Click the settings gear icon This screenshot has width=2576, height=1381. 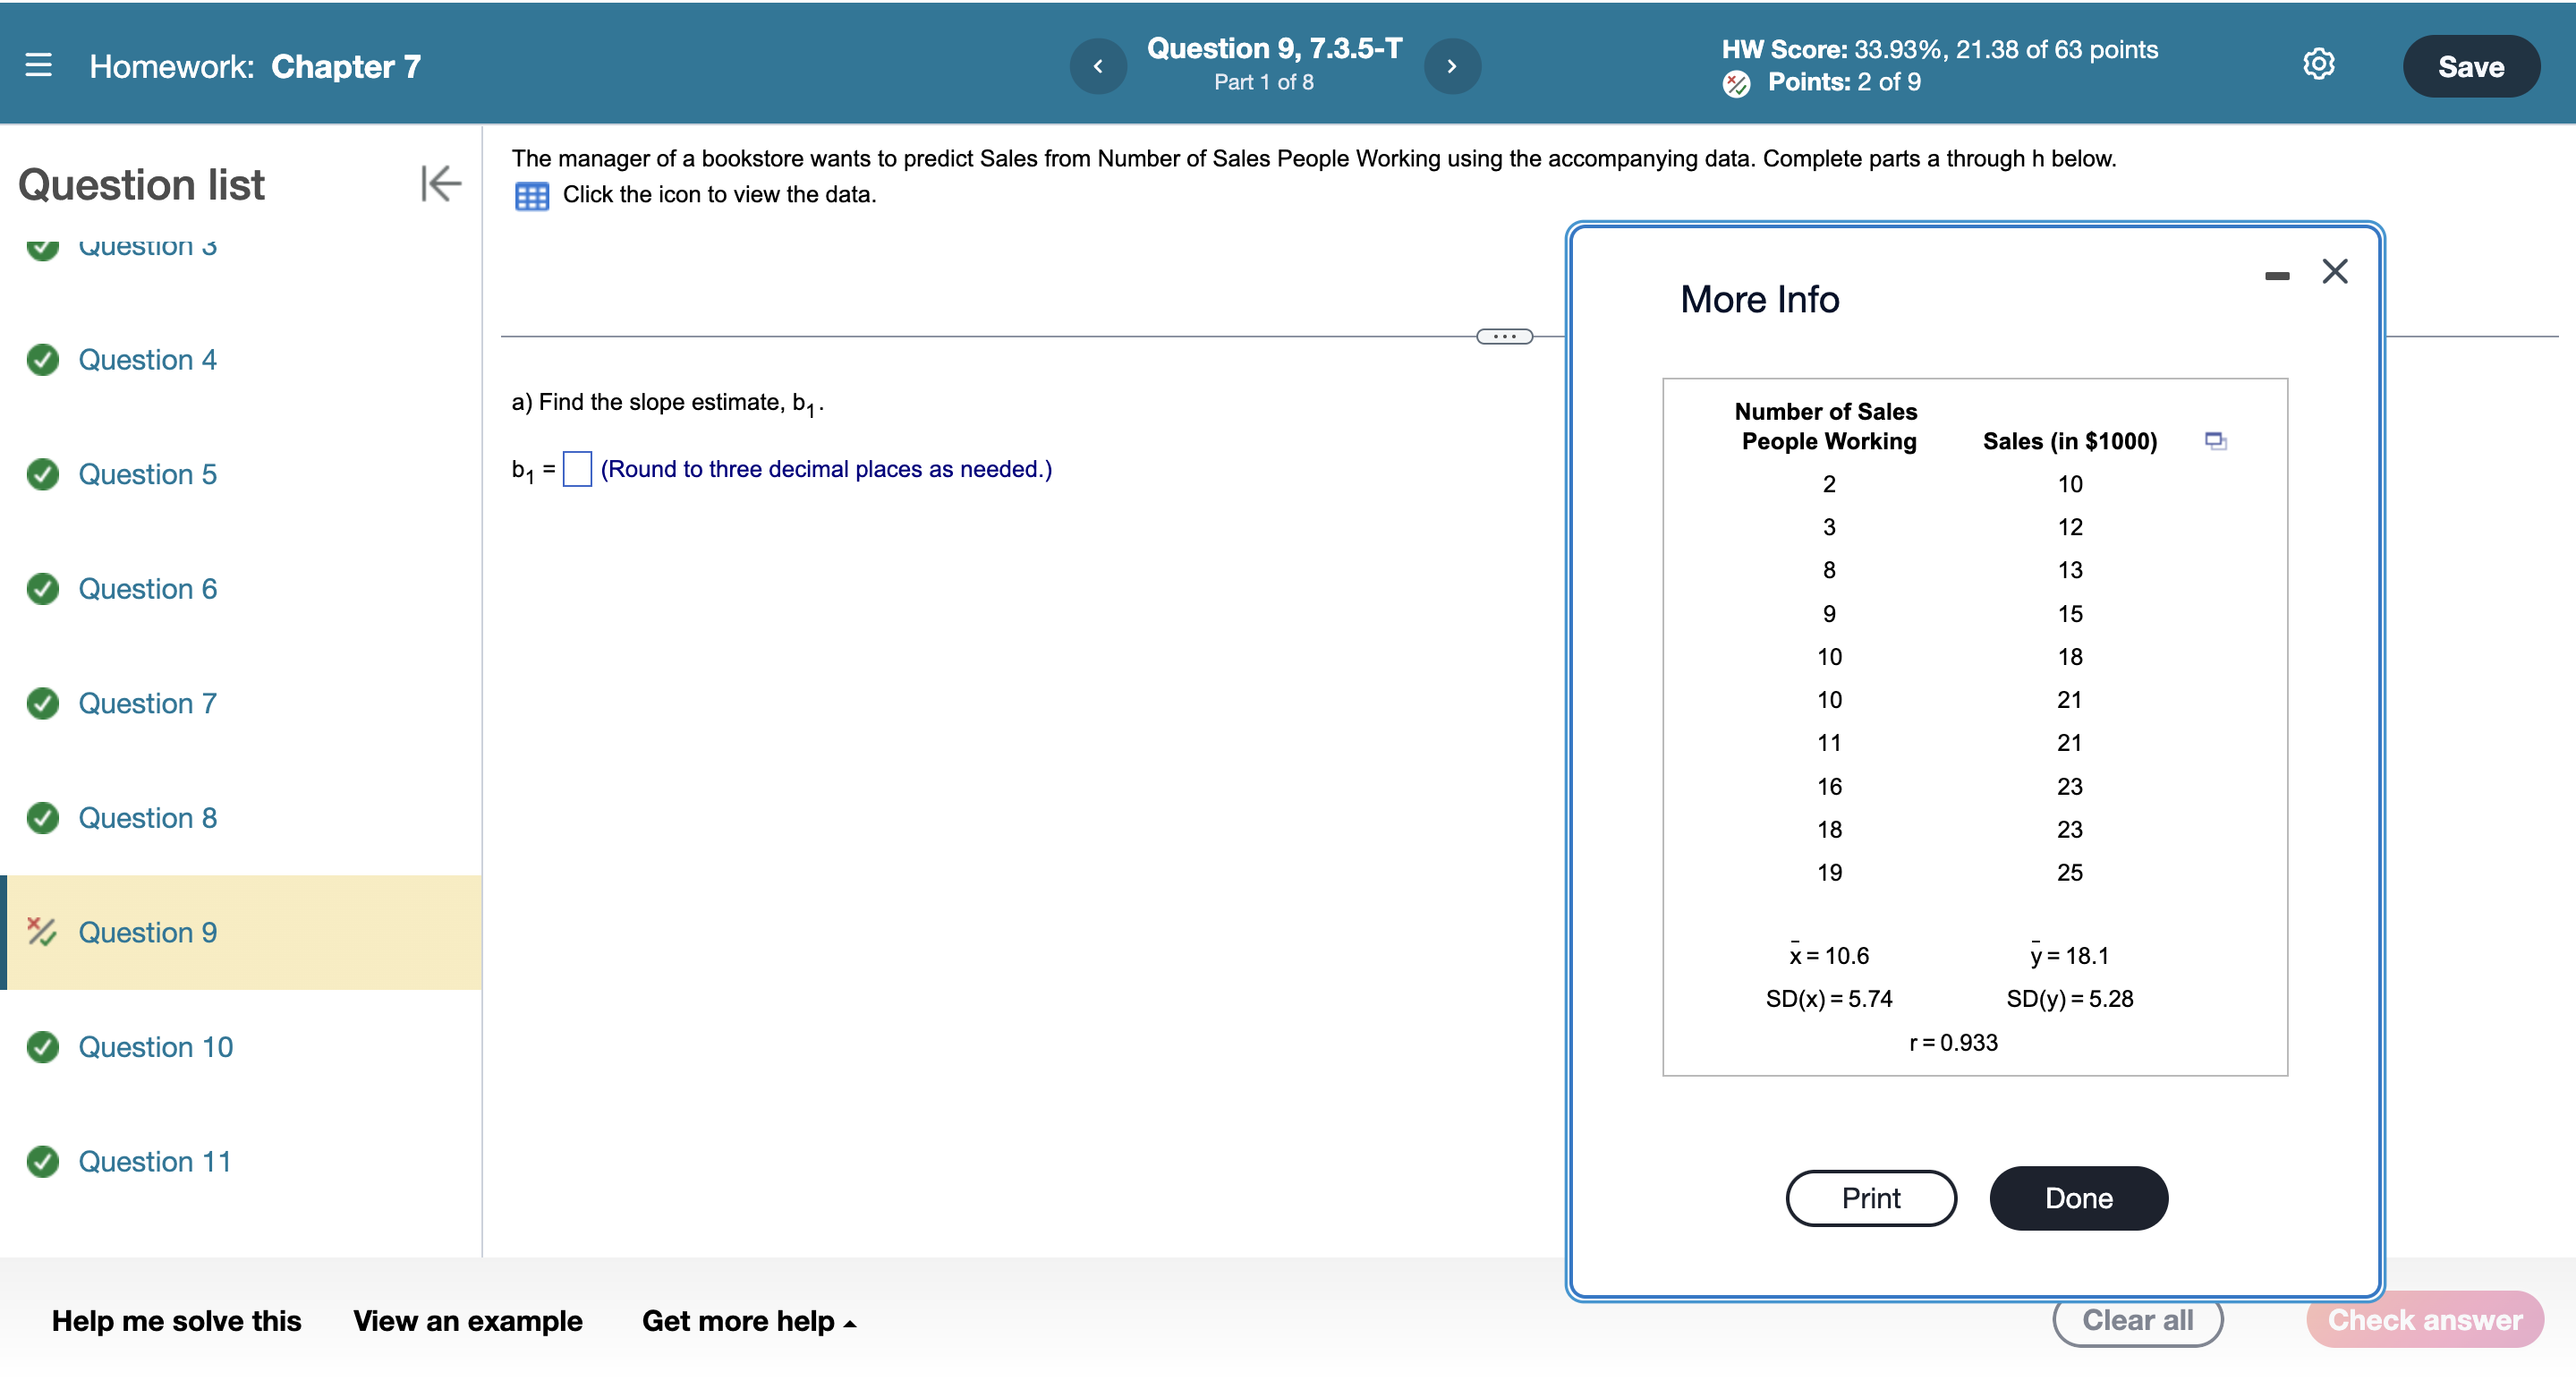2322,64
